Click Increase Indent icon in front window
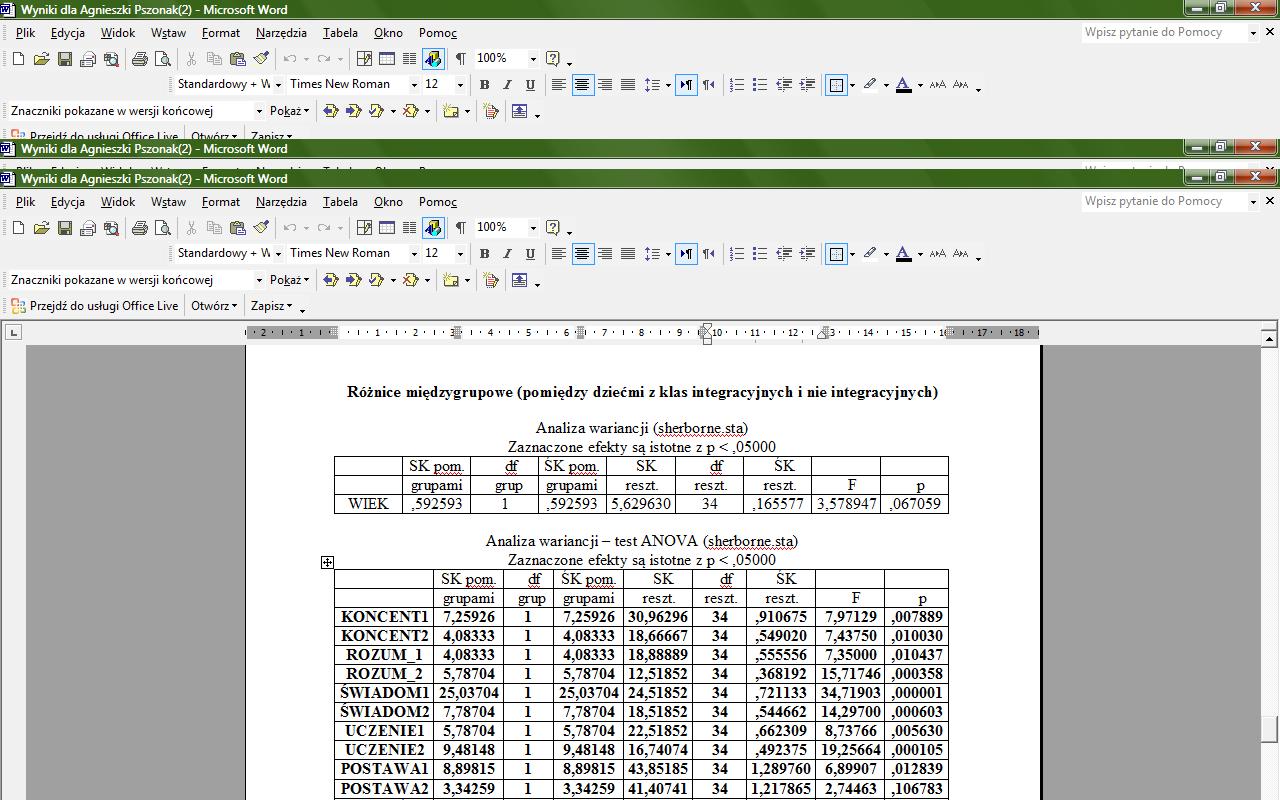This screenshot has height=800, width=1280. 807,254
